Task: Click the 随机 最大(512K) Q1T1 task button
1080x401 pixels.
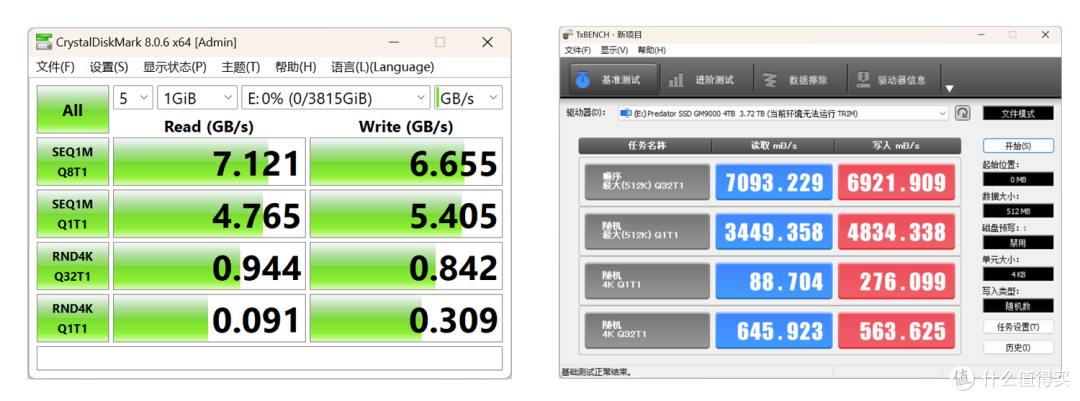Action: pyautogui.click(x=647, y=232)
